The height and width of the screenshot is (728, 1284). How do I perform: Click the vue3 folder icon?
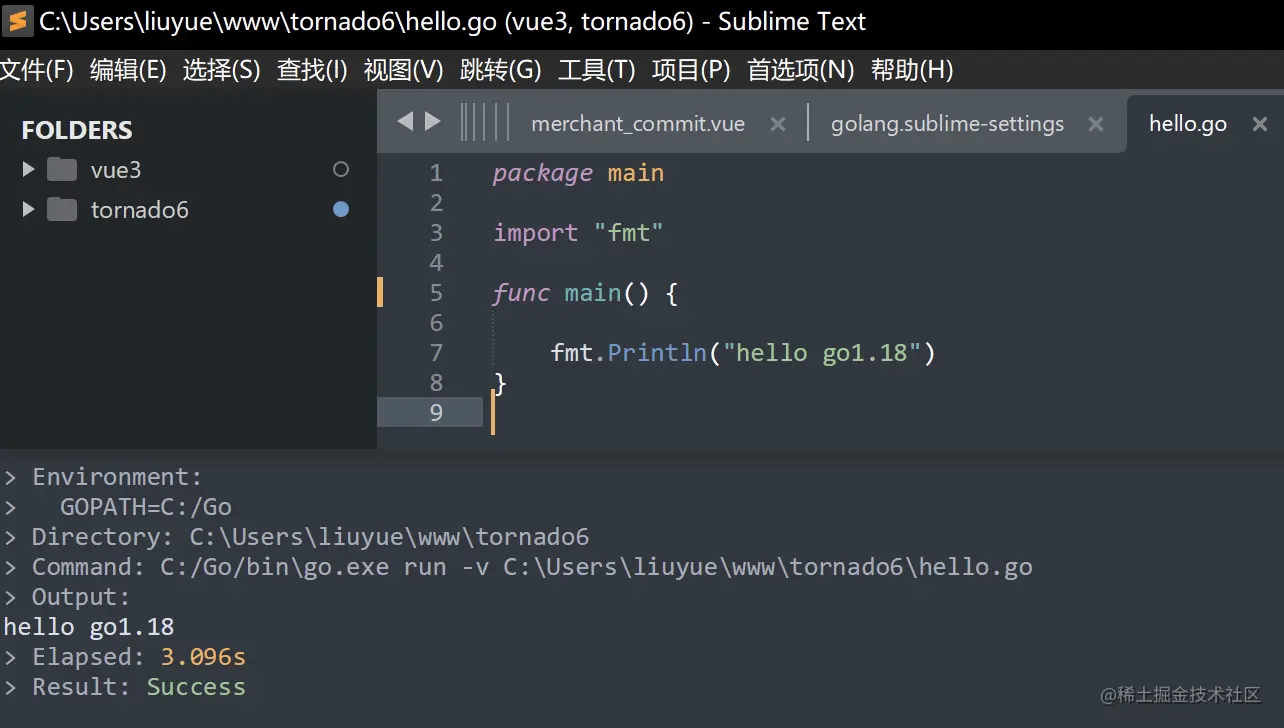[x=62, y=170]
